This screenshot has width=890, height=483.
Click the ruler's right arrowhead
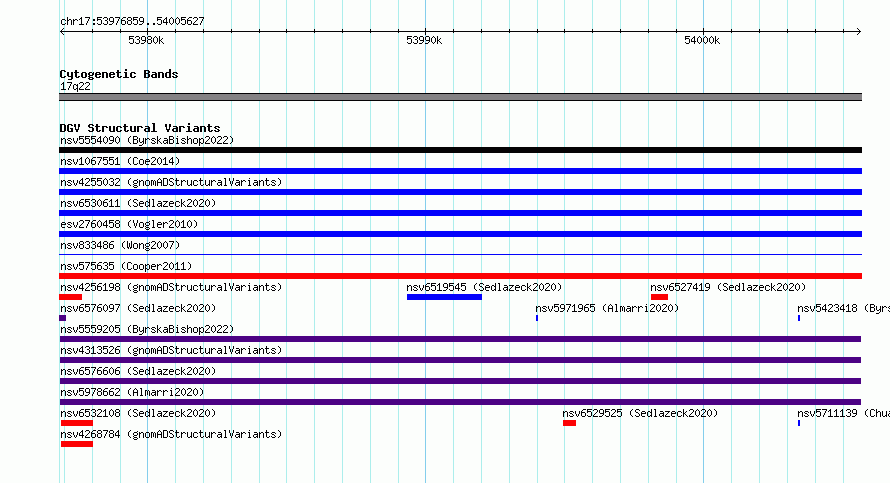(859, 32)
